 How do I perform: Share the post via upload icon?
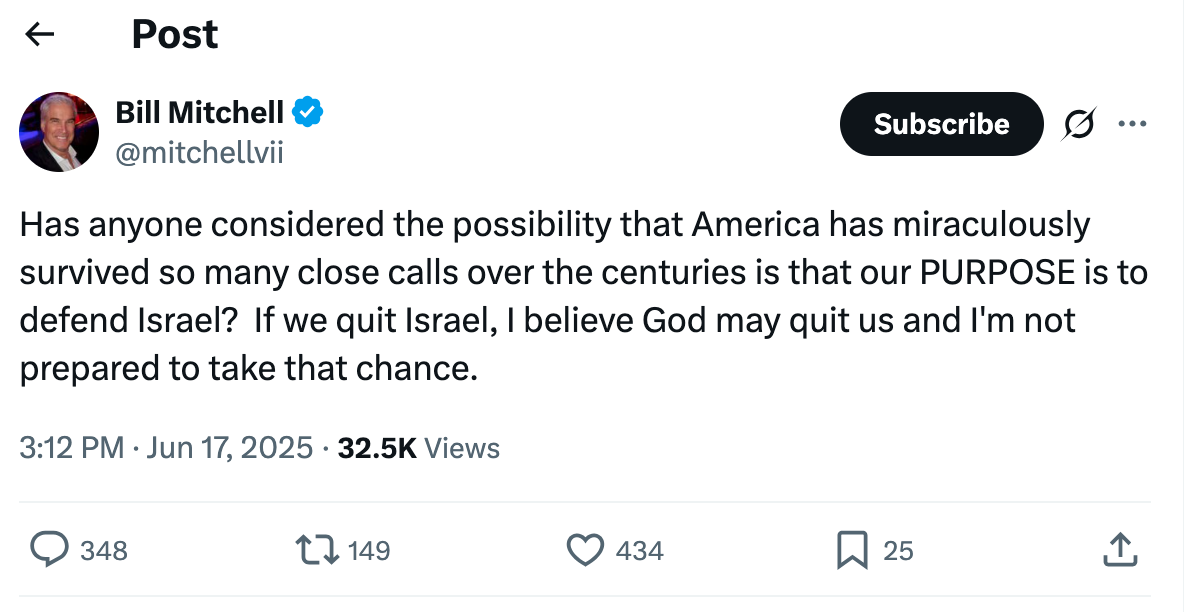pos(1120,549)
